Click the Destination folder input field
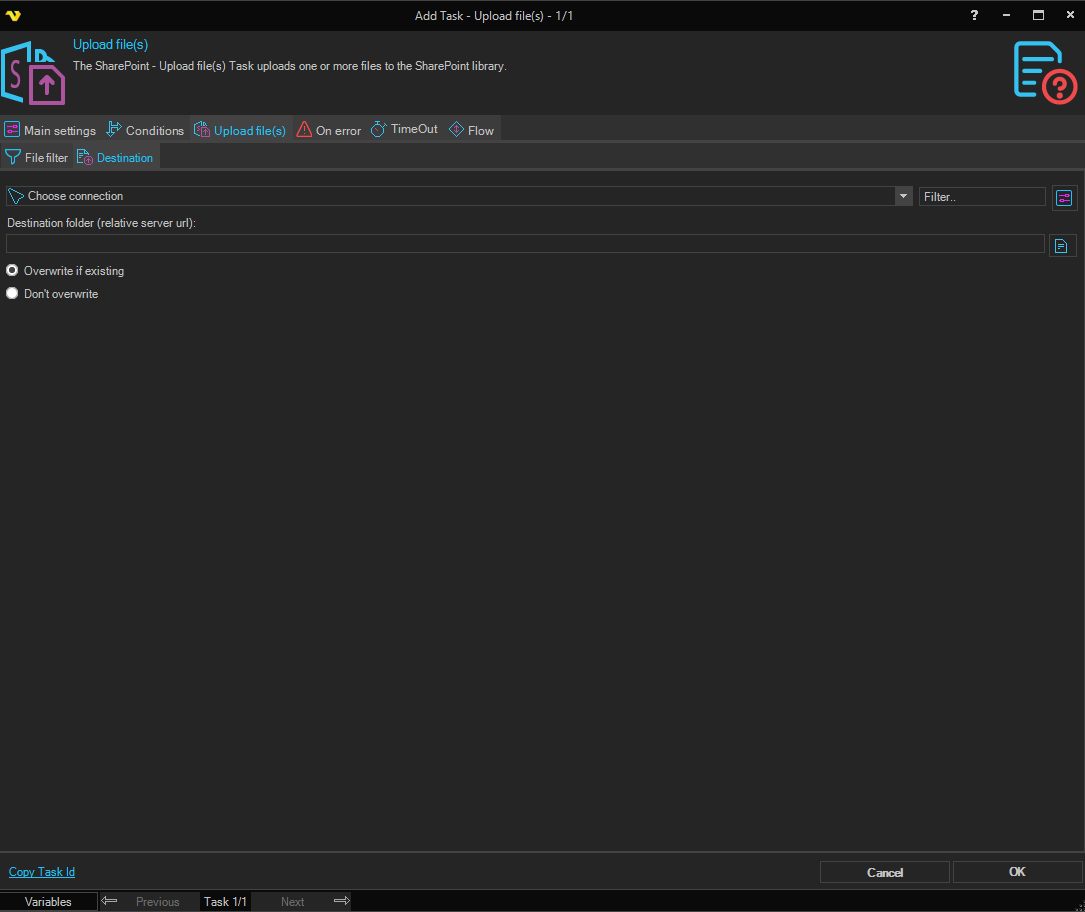 [x=525, y=244]
